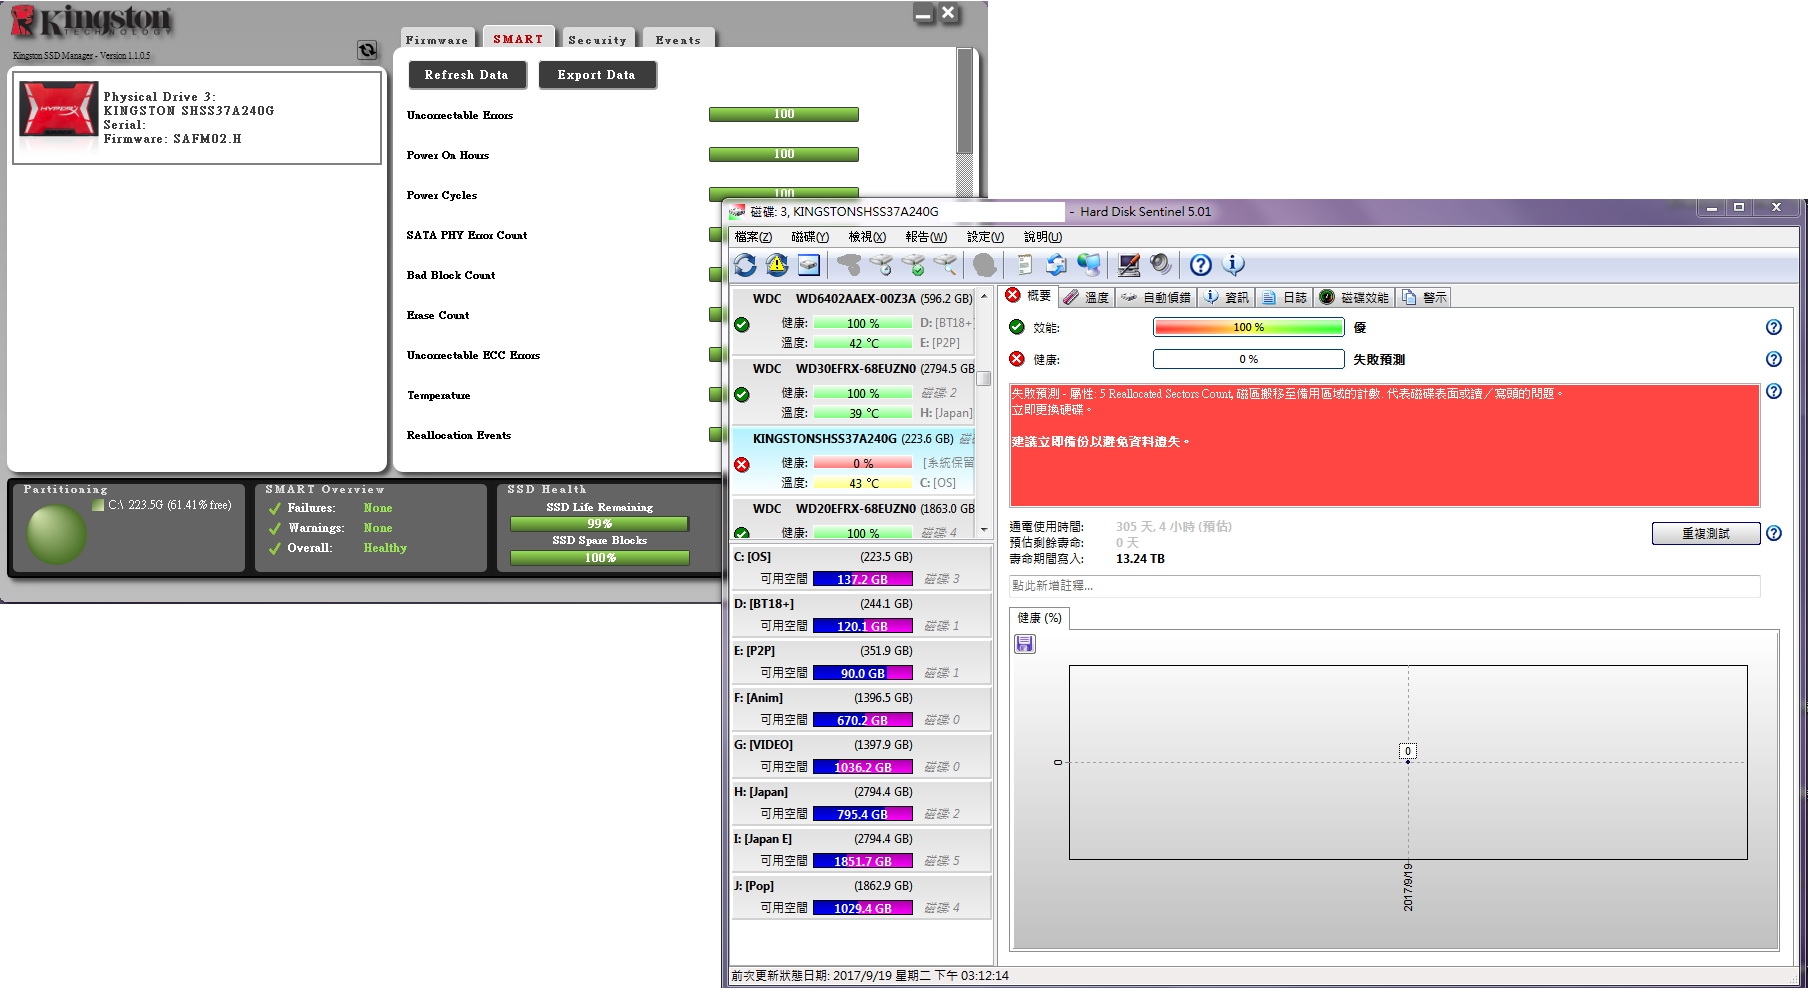This screenshot has width=1808, height=988.
Task: Click the 重複測試 button
Action: point(1706,533)
